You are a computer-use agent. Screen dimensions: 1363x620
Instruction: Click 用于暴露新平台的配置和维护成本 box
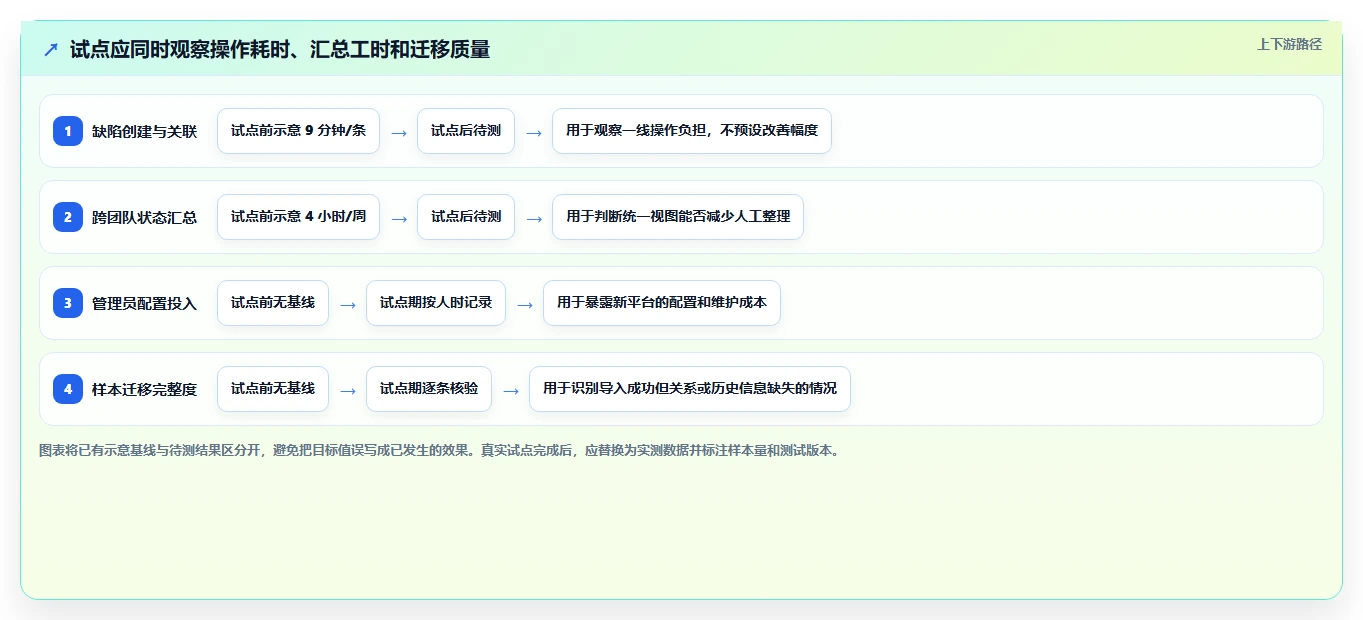tap(662, 303)
